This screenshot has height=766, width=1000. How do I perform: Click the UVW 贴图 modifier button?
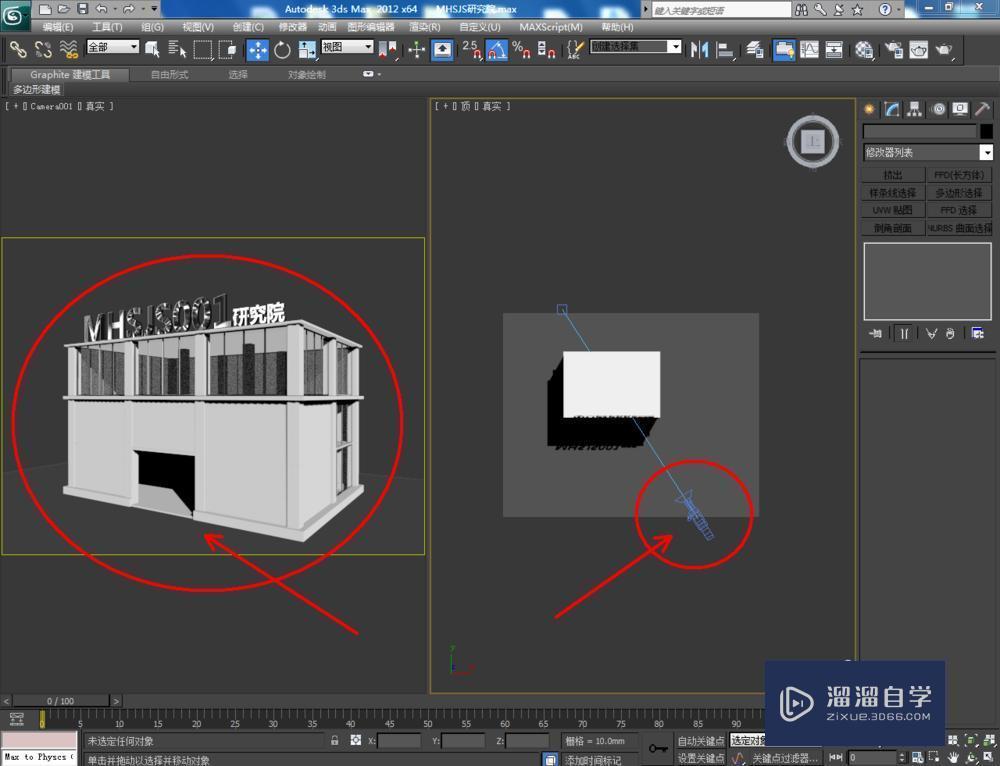click(x=892, y=210)
